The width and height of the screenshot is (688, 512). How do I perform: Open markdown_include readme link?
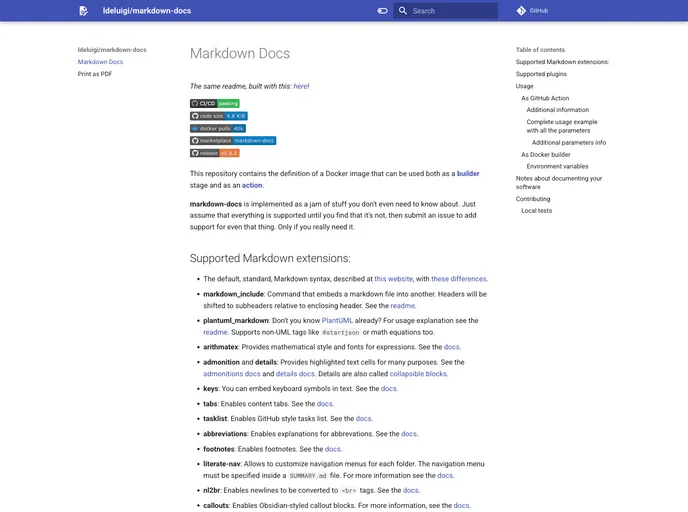(402, 305)
